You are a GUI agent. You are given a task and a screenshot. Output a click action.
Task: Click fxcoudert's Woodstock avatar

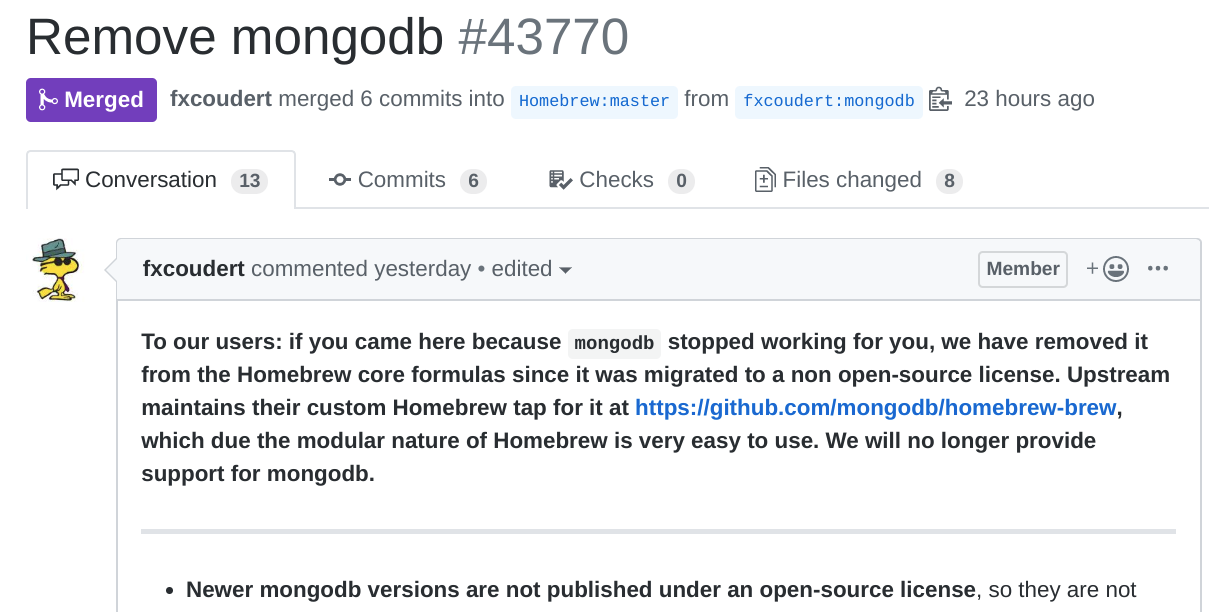point(56,269)
